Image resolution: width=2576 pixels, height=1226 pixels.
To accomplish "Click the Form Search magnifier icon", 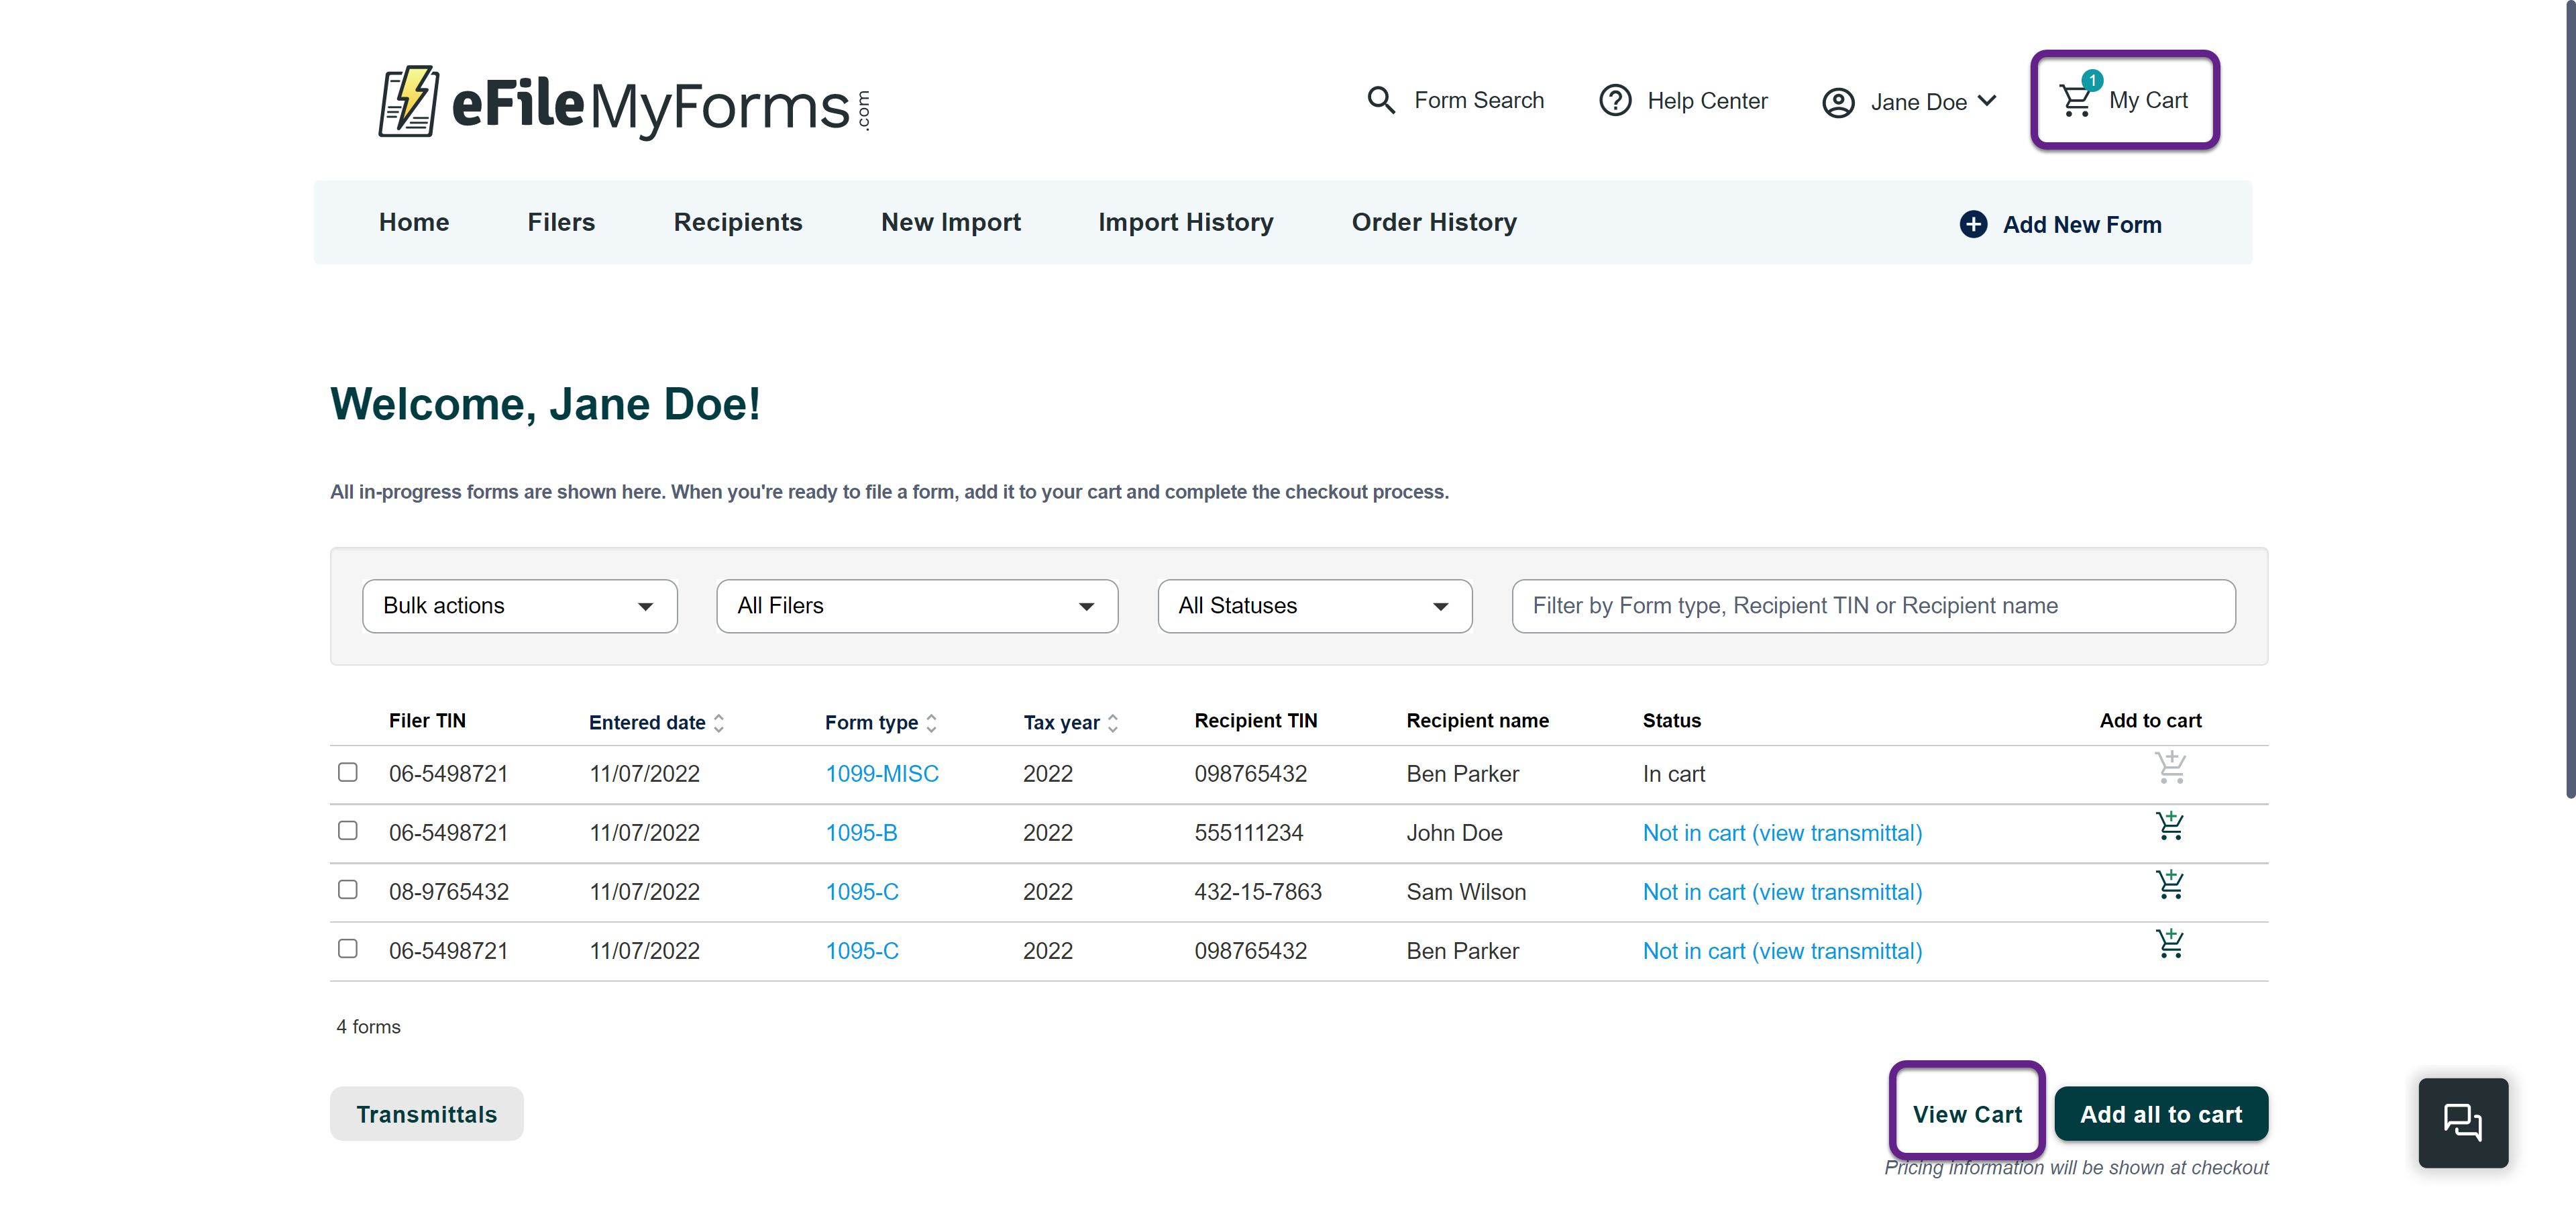I will 1380,100.
